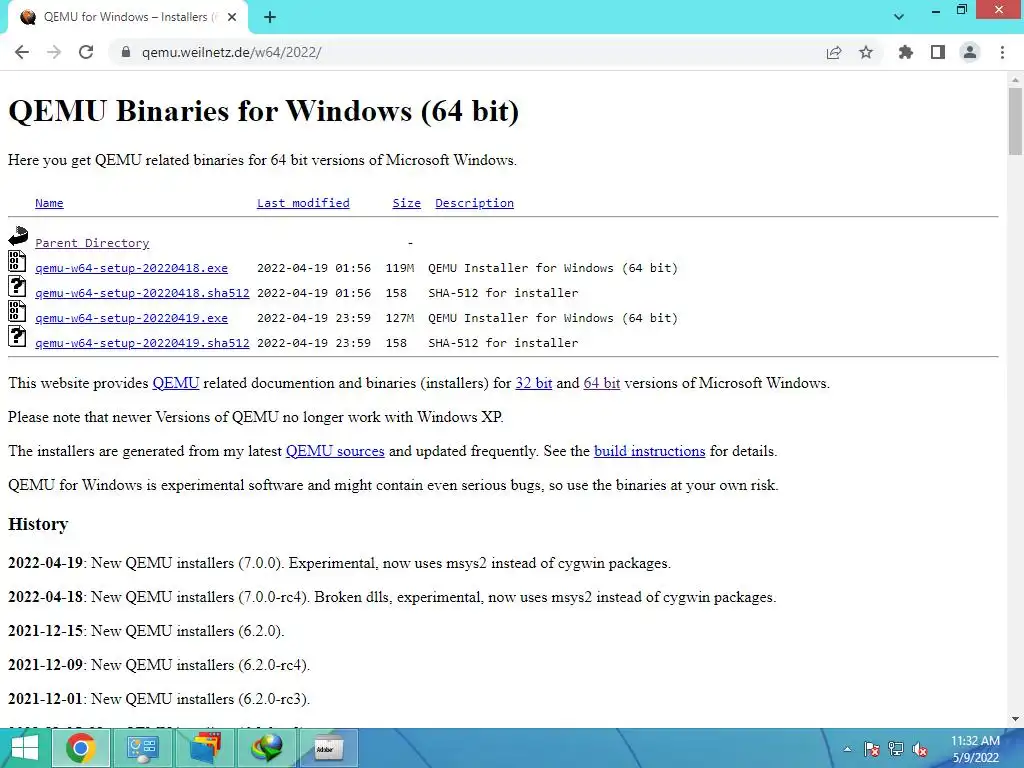The height and width of the screenshot is (768, 1024).
Task: Bookmark this page with the star
Action: coord(866,52)
